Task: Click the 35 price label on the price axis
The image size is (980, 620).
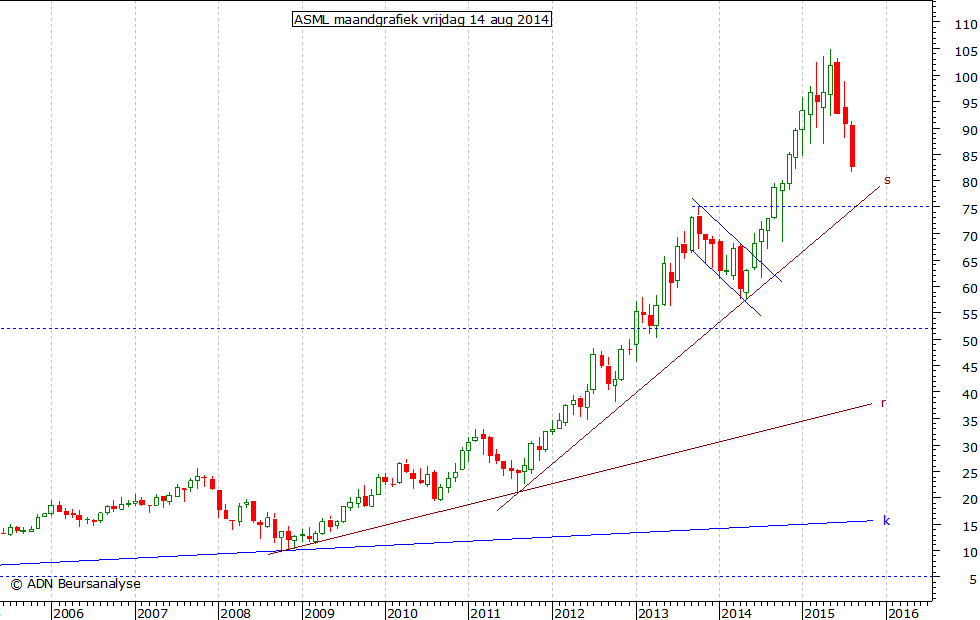Action: coord(970,422)
